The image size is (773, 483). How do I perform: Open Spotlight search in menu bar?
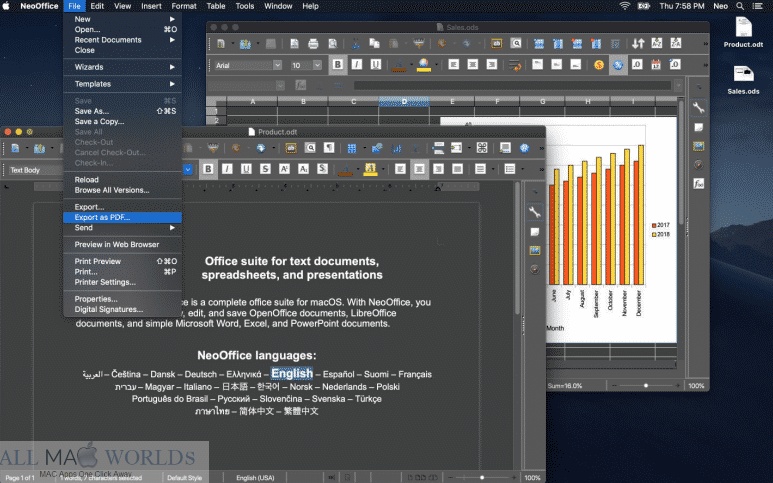pos(739,6)
